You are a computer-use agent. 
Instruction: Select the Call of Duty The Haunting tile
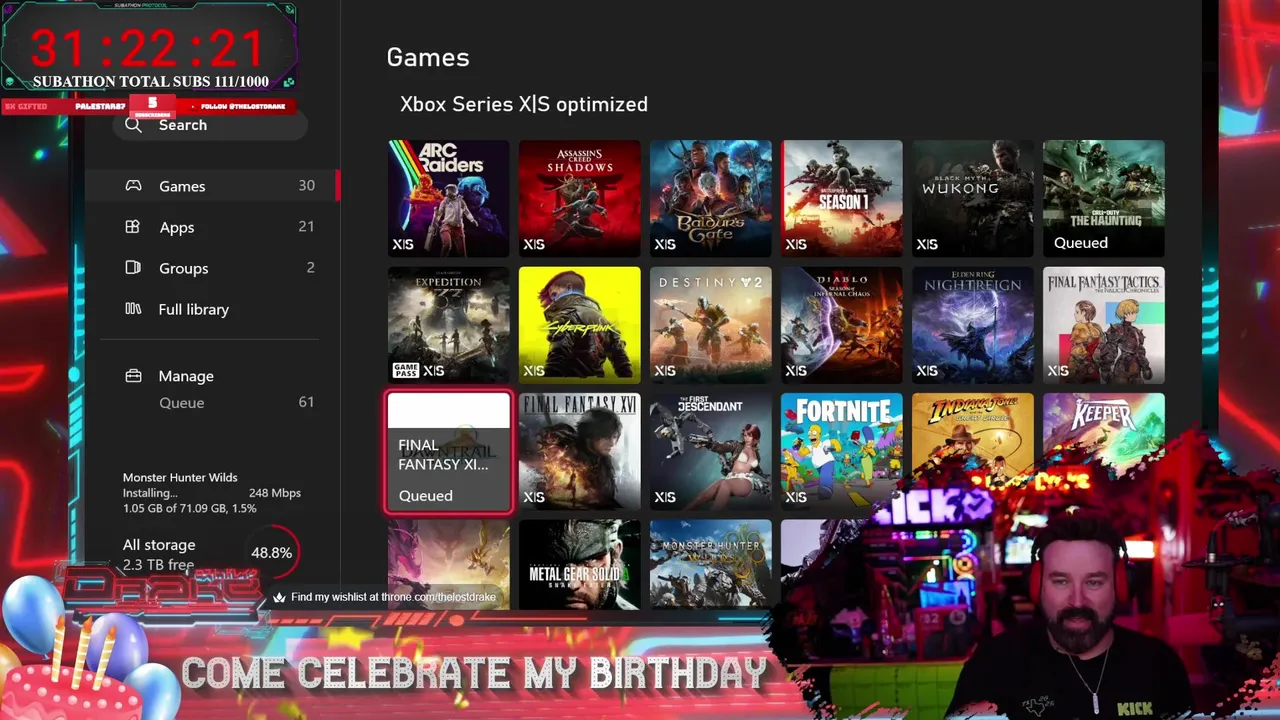(1103, 198)
